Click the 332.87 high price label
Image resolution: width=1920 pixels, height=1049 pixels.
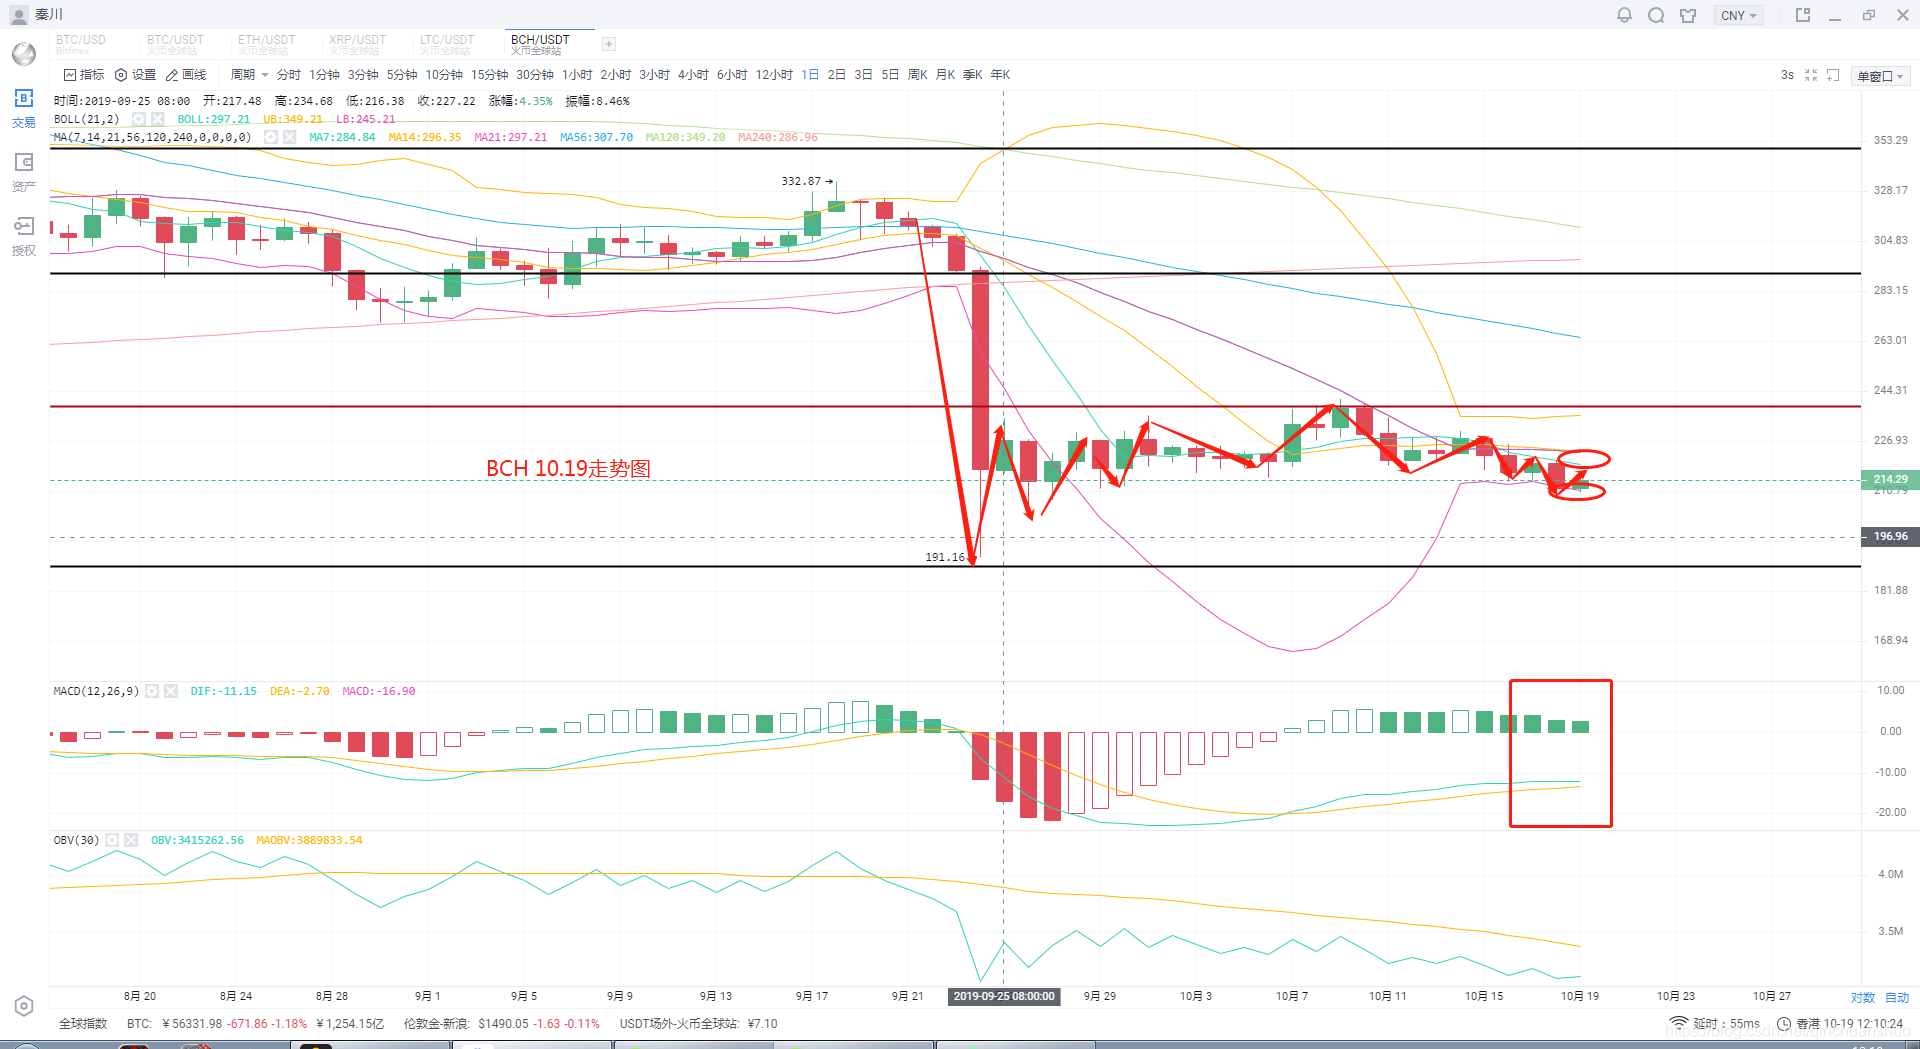pyautogui.click(x=801, y=181)
